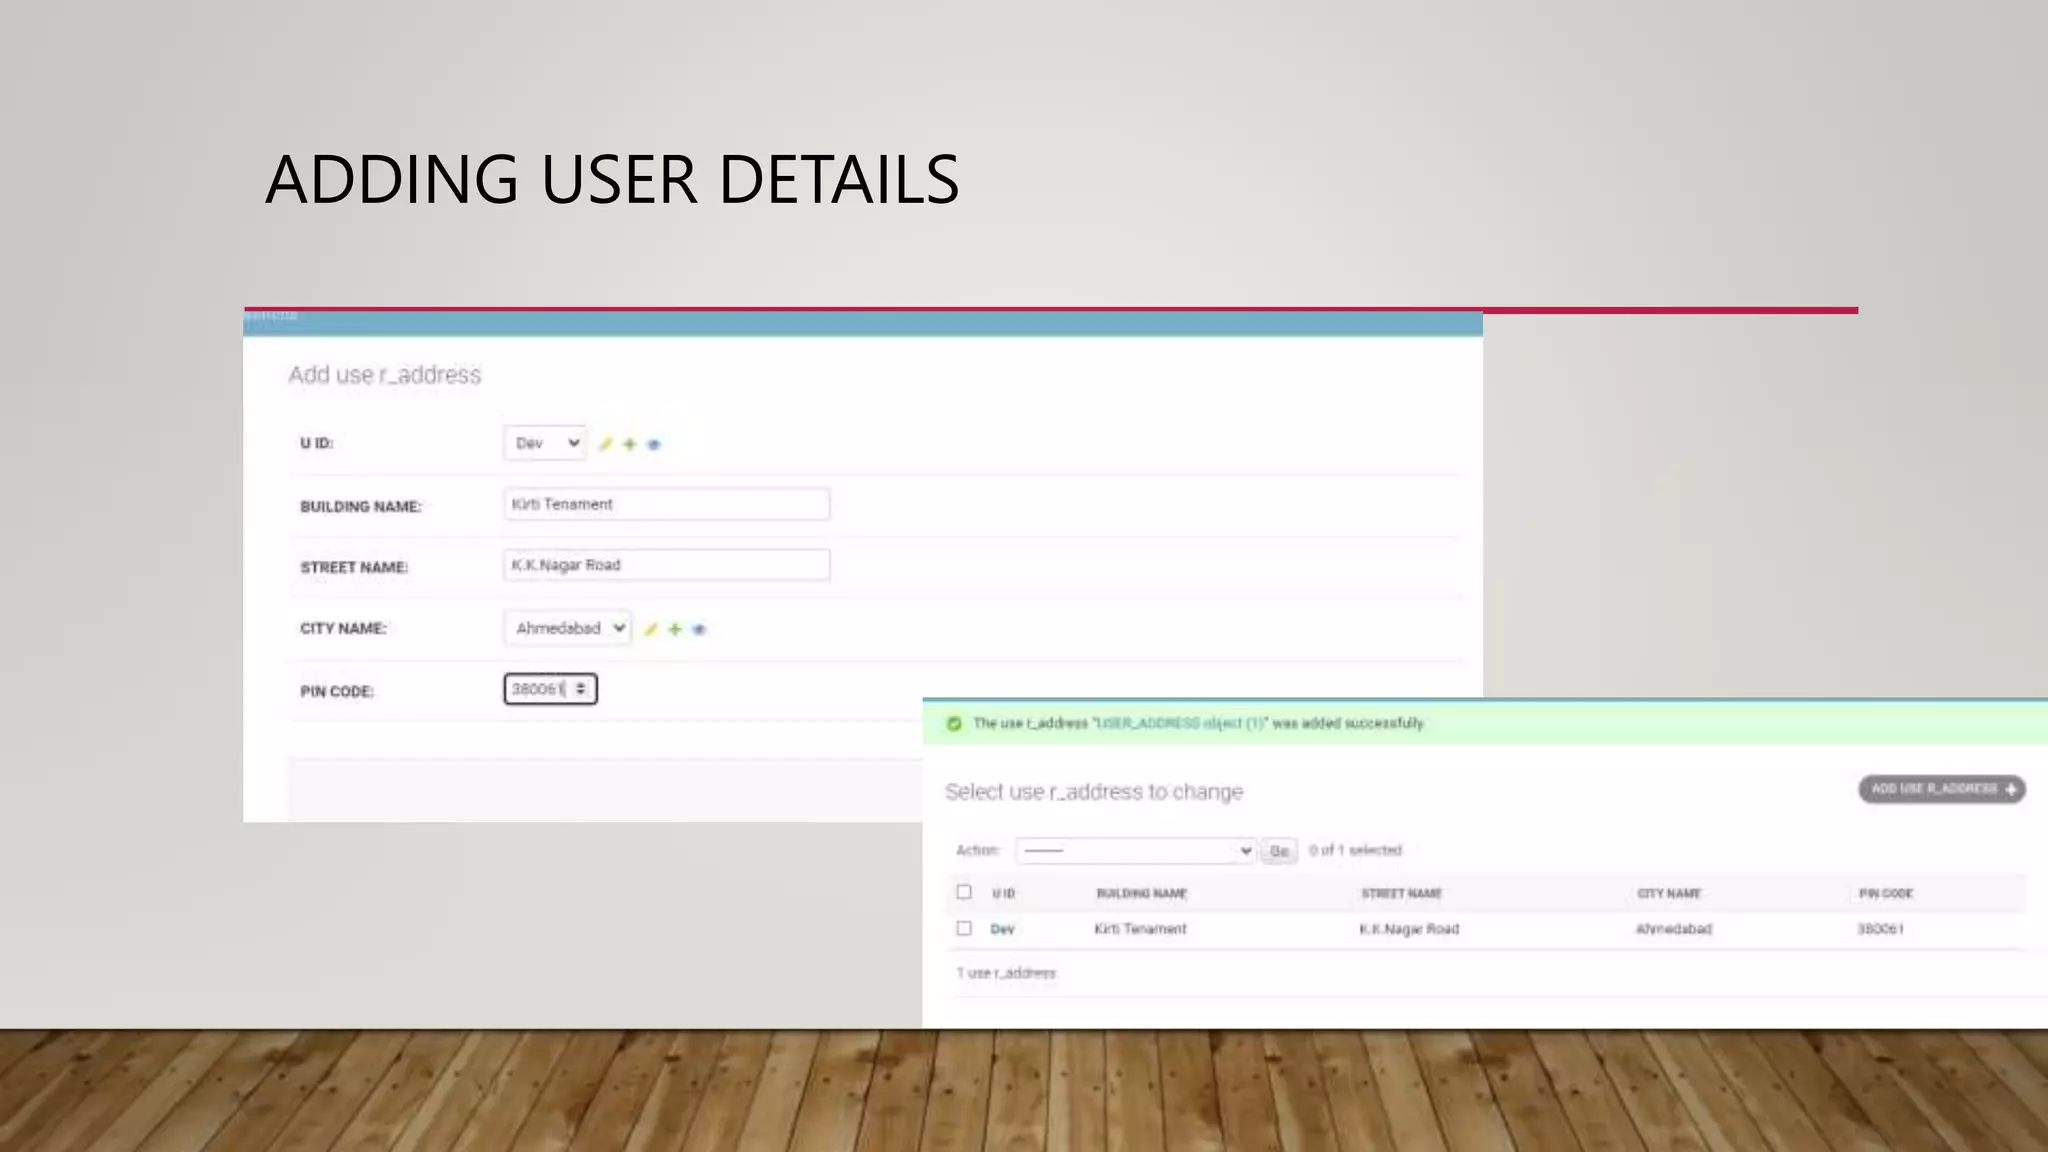Screen dimensions: 2048x1152
Task: Sort by Street Name column header
Action: point(1401,893)
